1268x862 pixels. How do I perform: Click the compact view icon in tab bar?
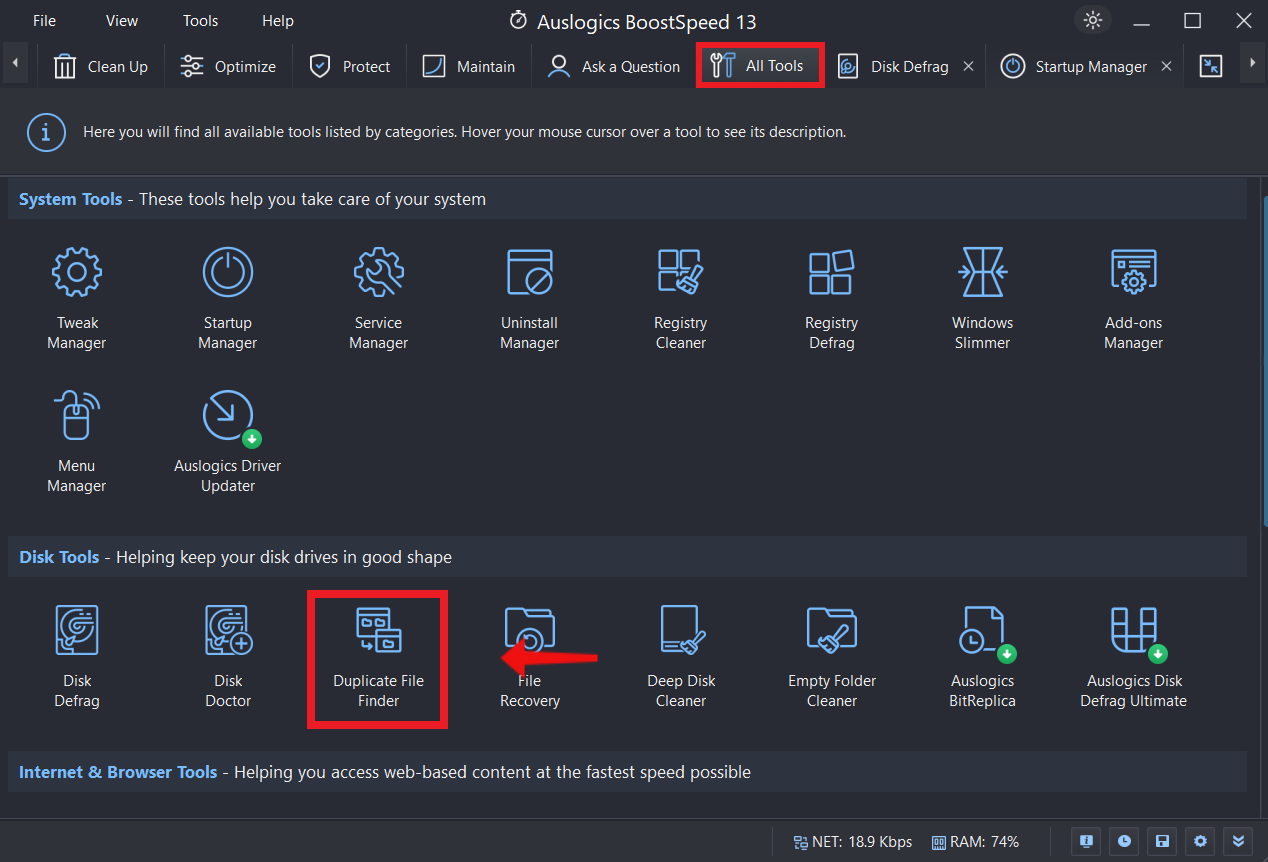click(1211, 66)
